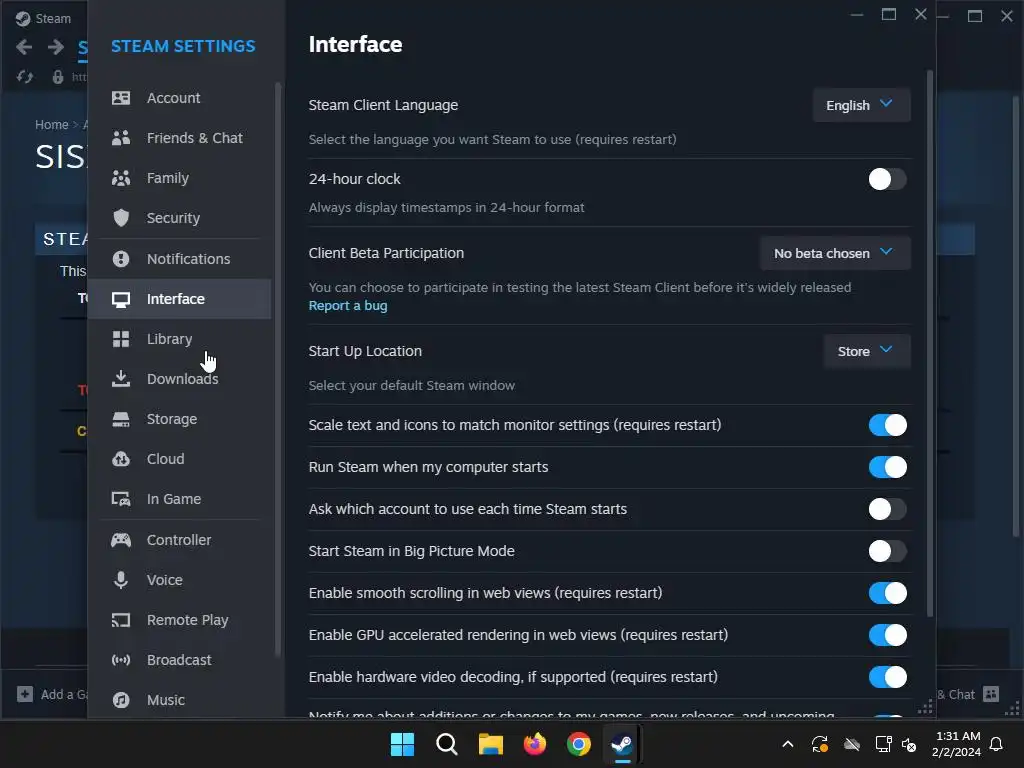This screenshot has height=768, width=1024.
Task: Click the In Game overlay icon
Action: pos(121,499)
